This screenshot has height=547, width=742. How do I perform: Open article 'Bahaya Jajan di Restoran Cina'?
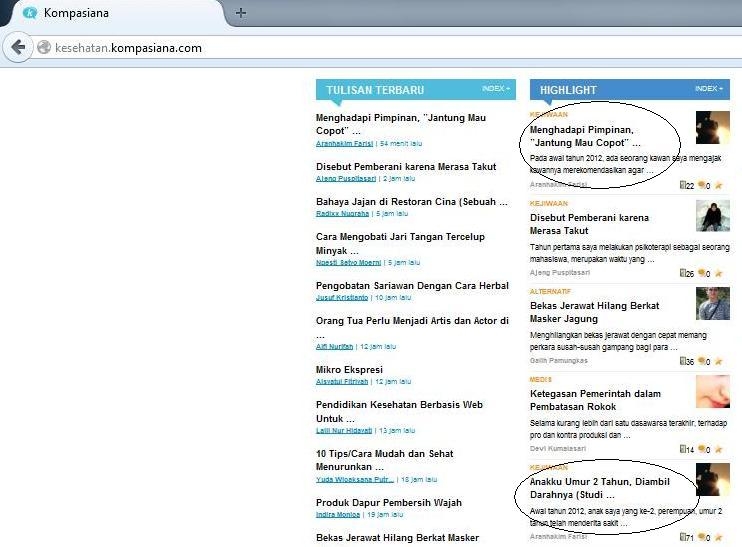[x=412, y=202]
